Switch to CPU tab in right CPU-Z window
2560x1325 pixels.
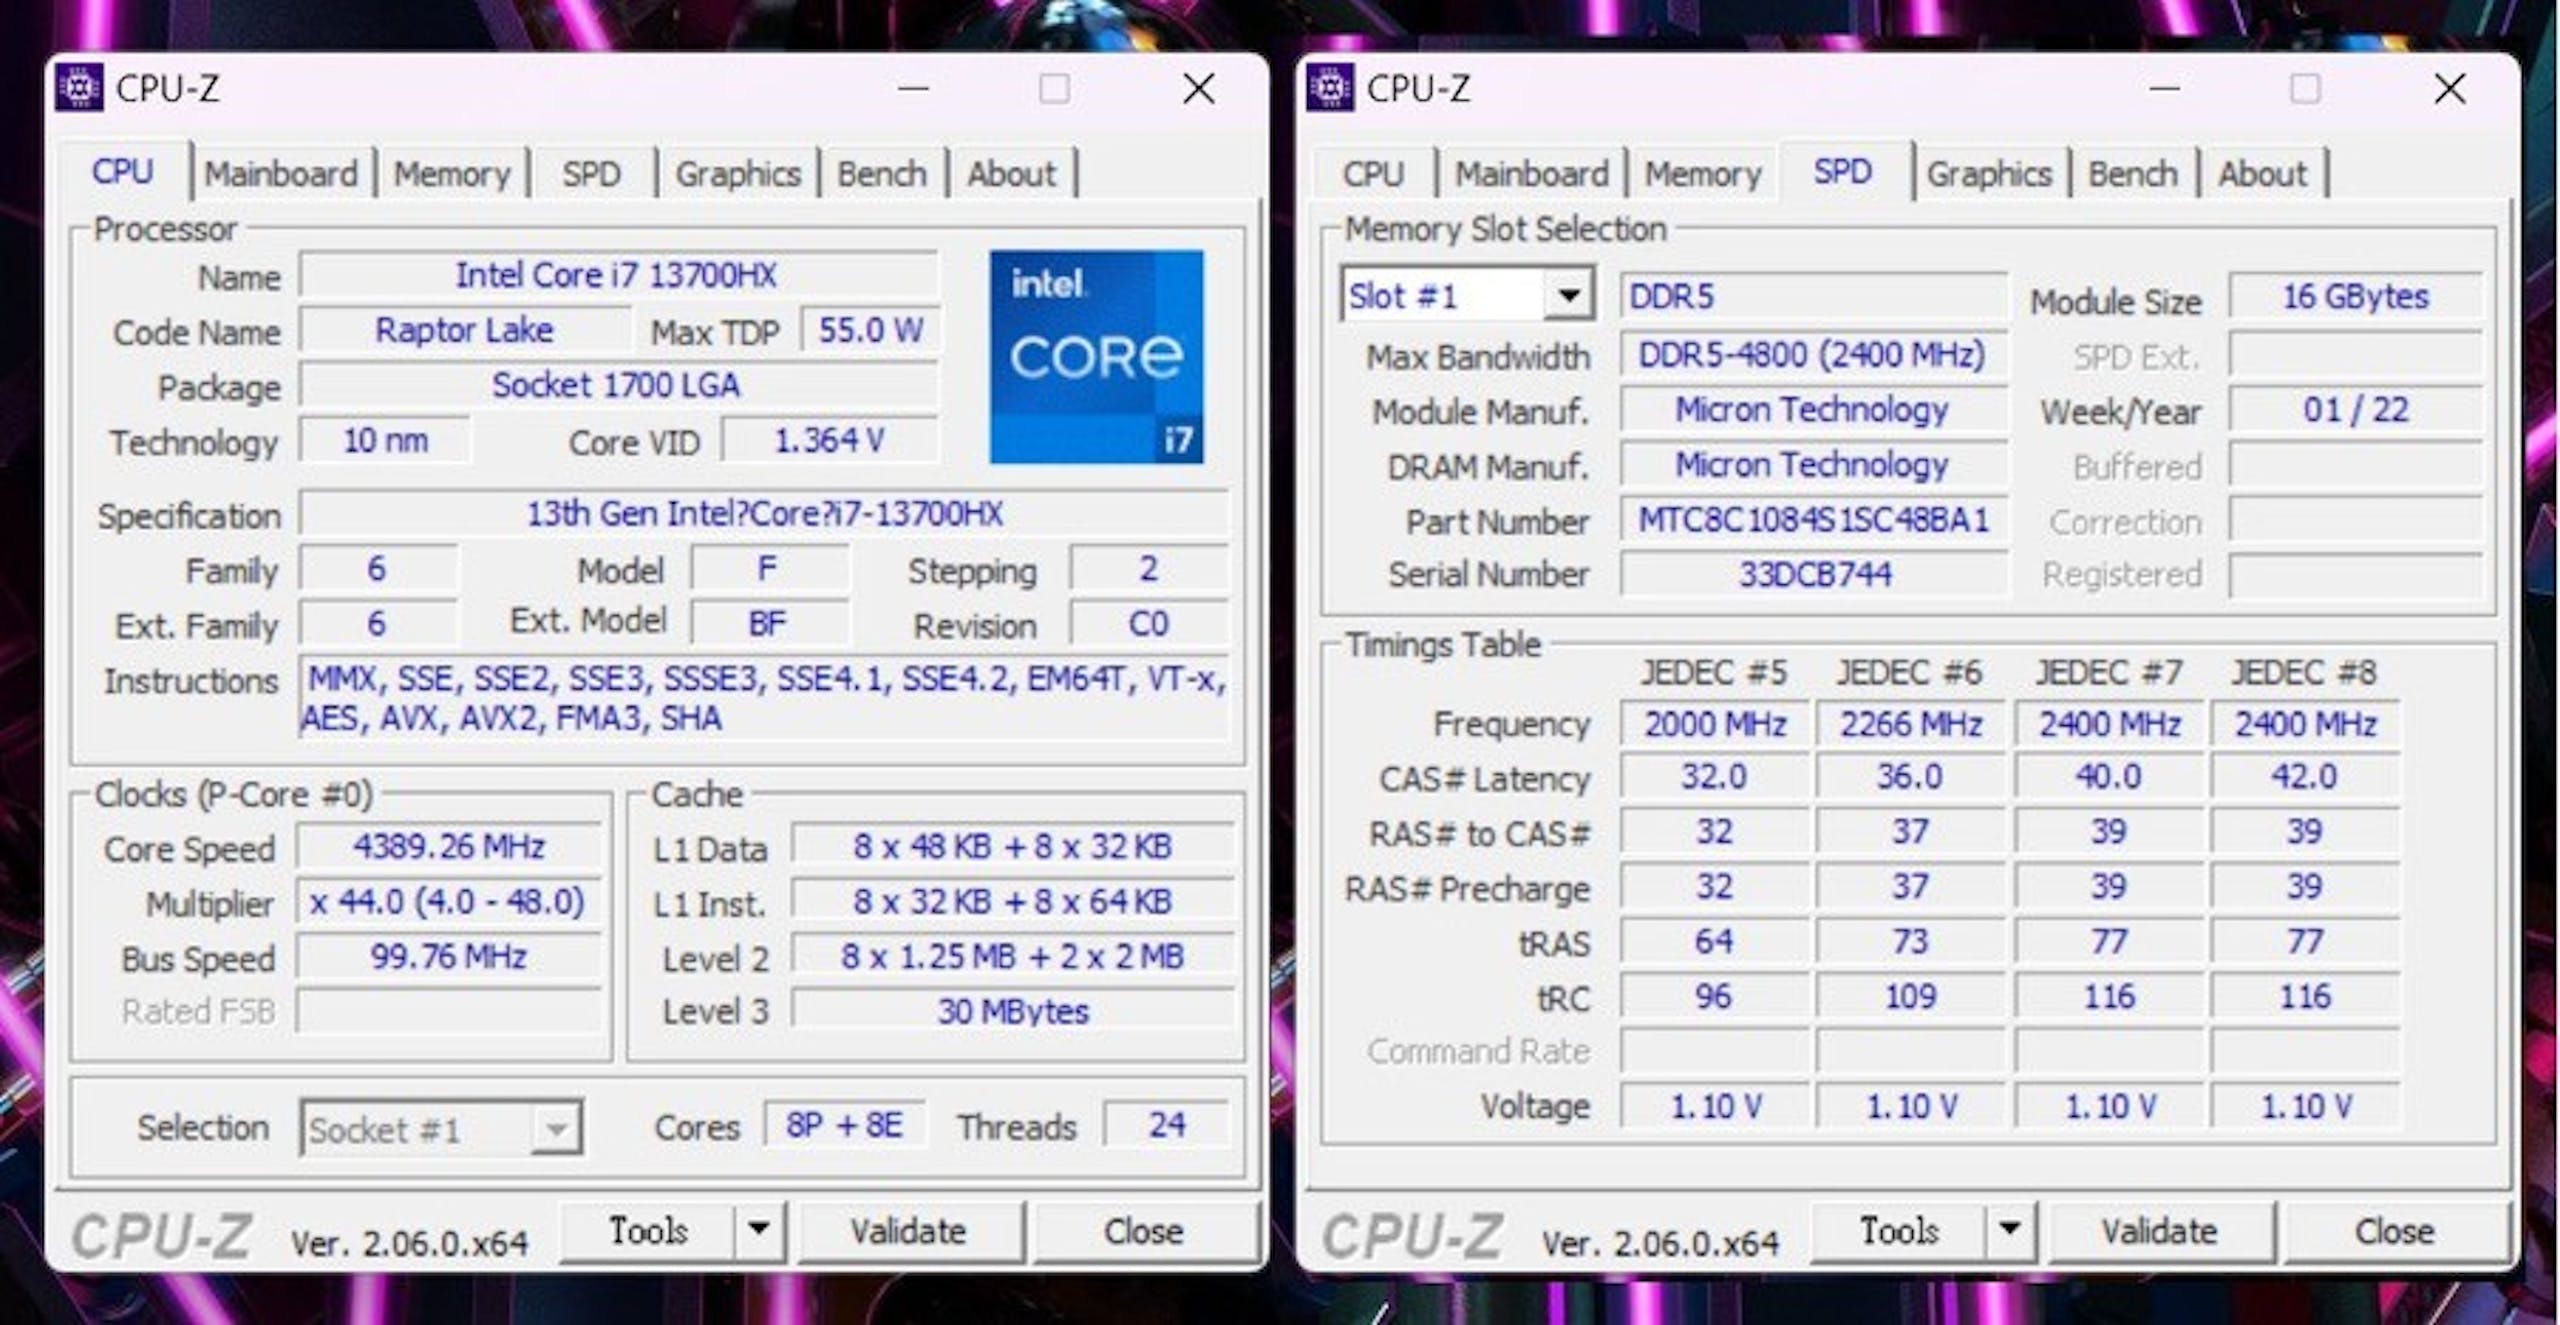[1373, 174]
